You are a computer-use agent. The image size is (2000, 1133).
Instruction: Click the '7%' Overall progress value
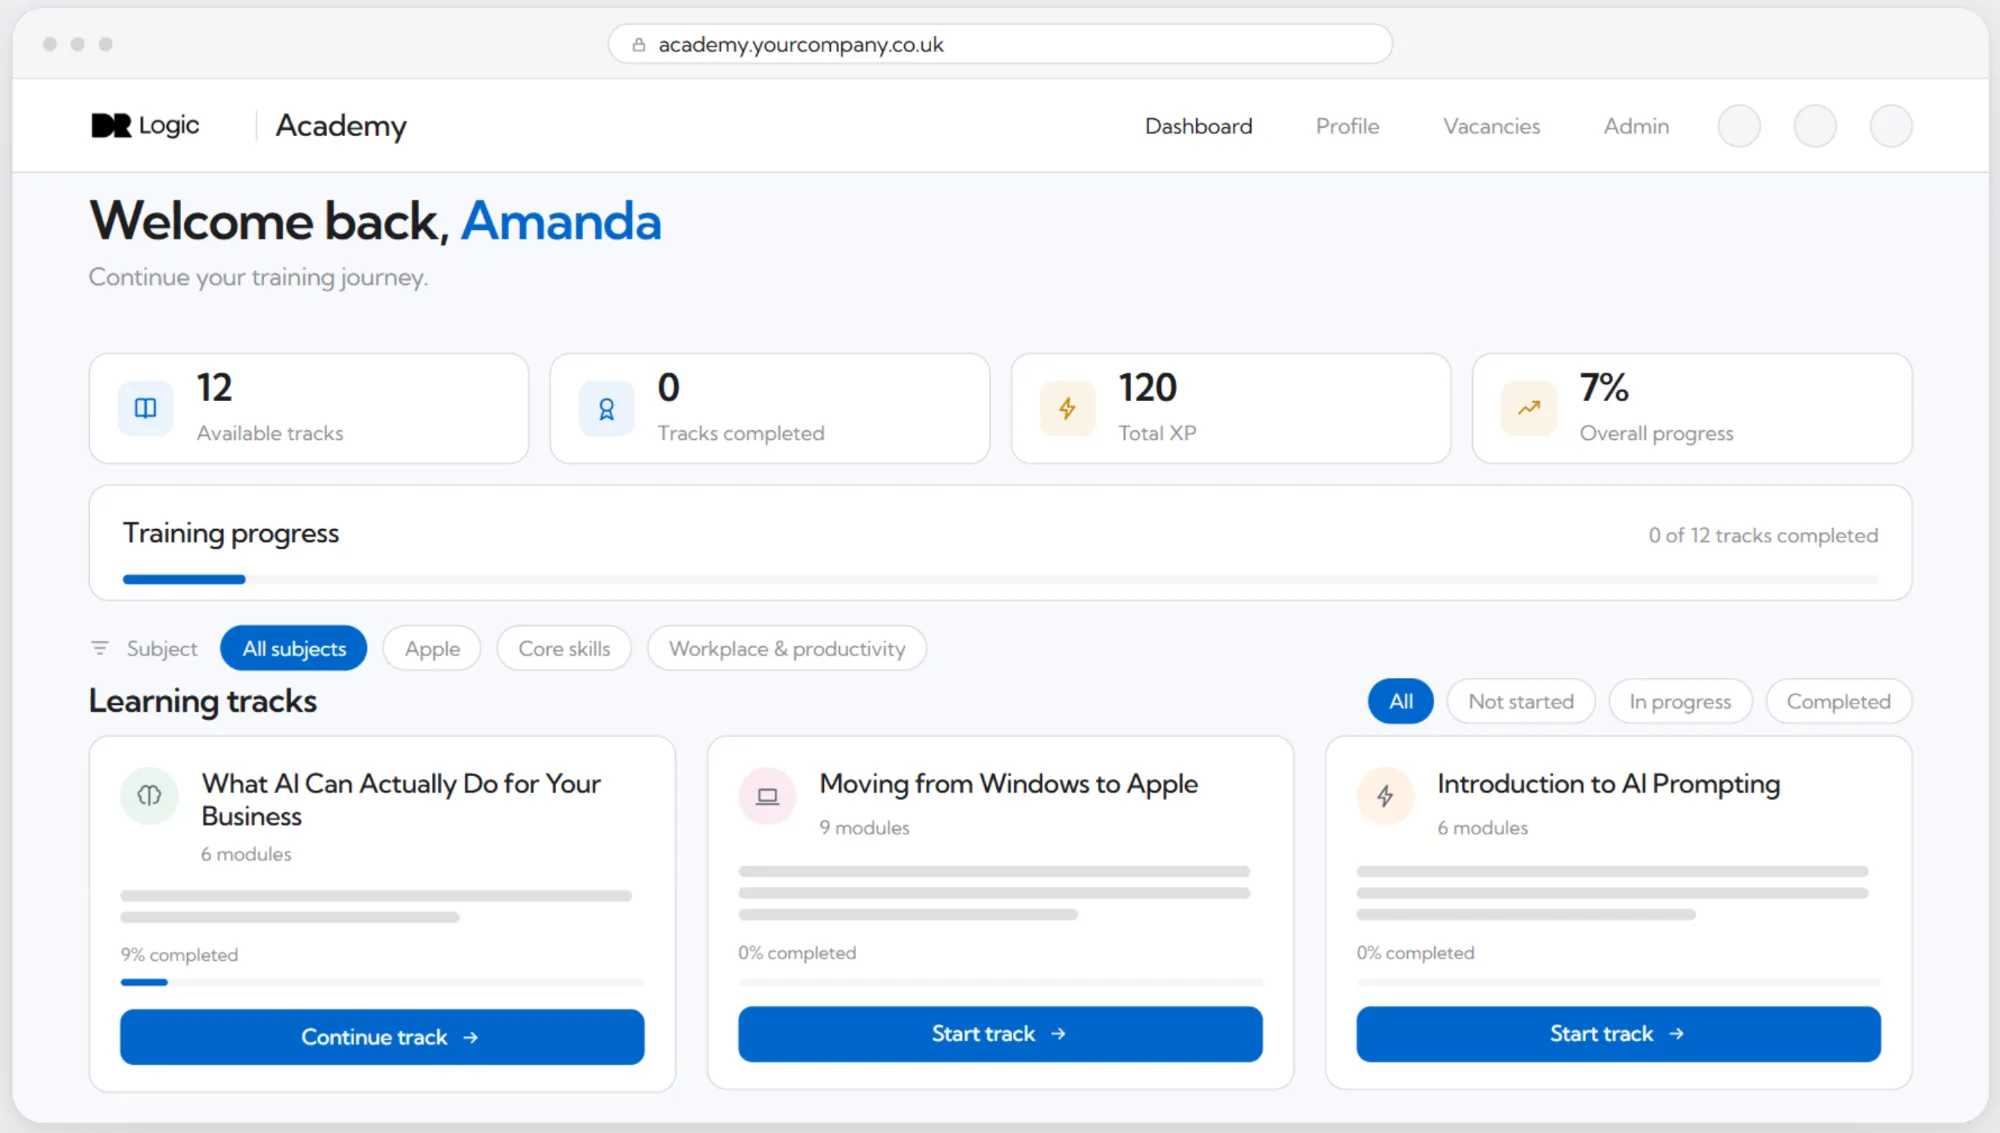[1604, 387]
